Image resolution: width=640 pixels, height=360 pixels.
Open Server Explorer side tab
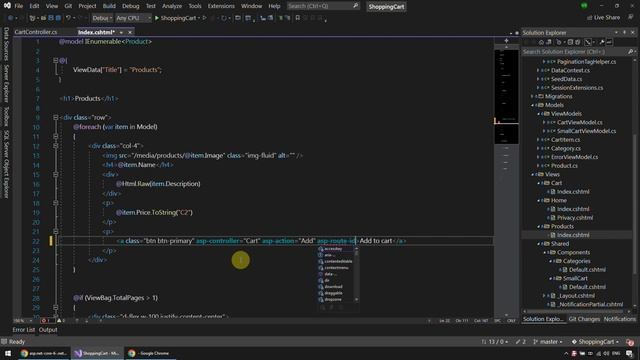[6, 84]
